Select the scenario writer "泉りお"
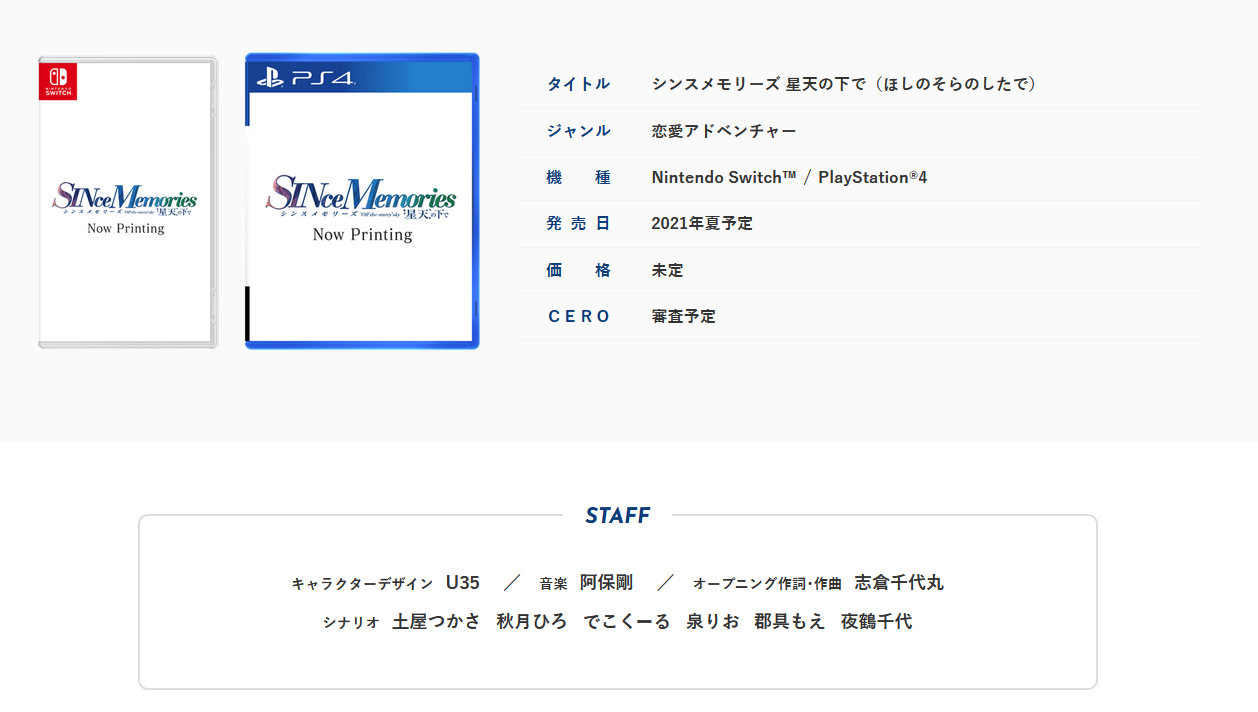Image resolution: width=1258 pixels, height=712 pixels. (x=713, y=622)
